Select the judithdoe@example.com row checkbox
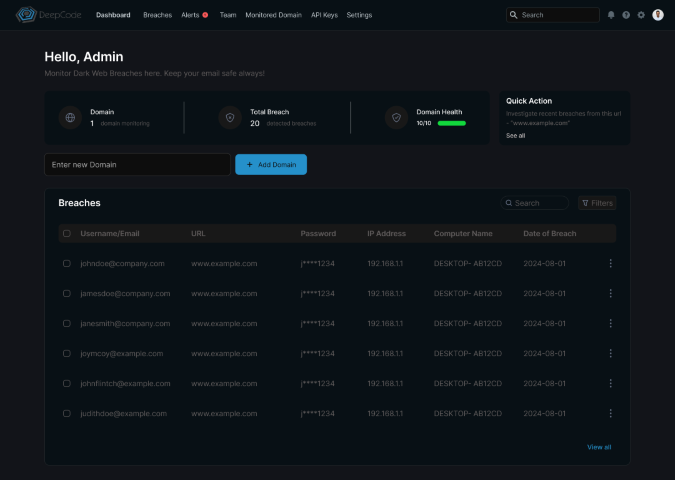 [67, 413]
